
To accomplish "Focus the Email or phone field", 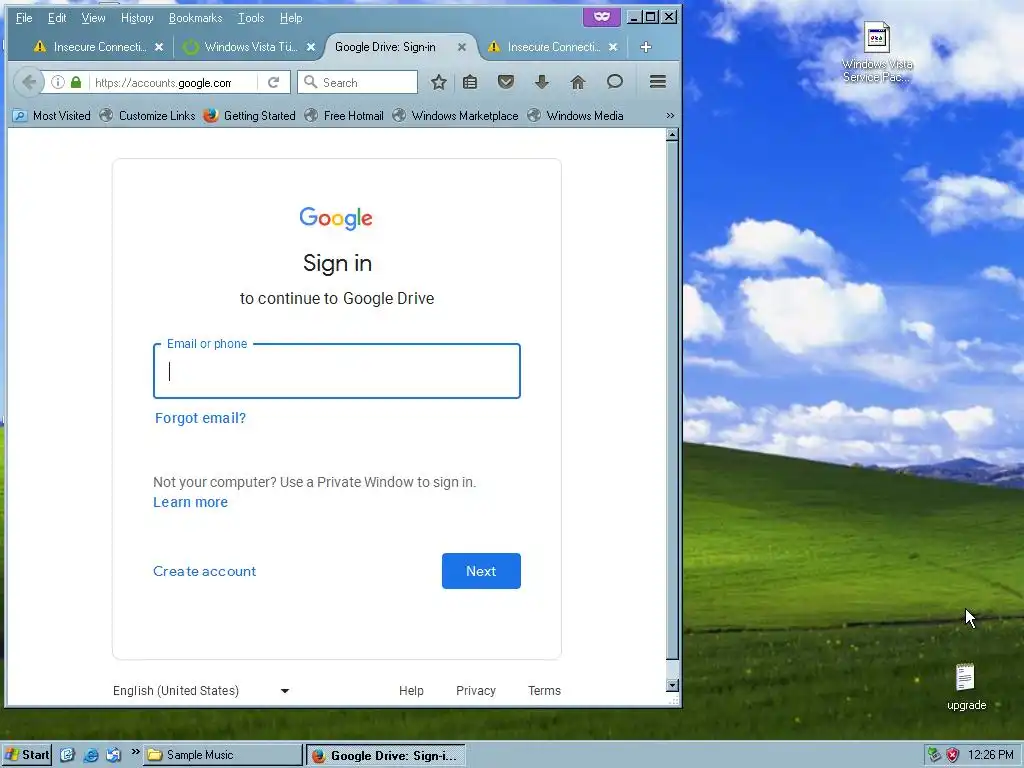I will point(337,371).
